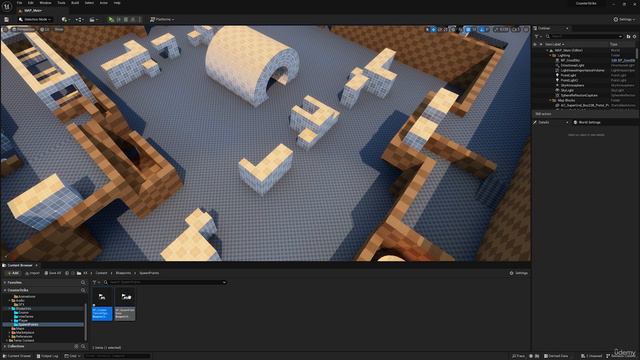Image resolution: width=640 pixels, height=360 pixels.
Task: Select the SphereReflectionCapture actor in Outliner
Action: pyautogui.click(x=579, y=95)
